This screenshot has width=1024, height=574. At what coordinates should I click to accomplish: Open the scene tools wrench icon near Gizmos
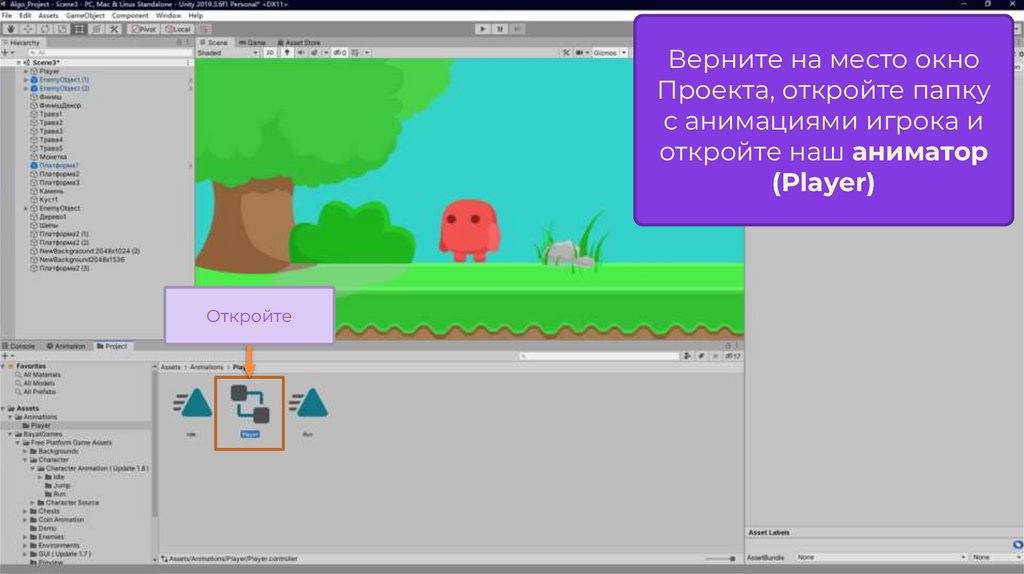(566, 52)
